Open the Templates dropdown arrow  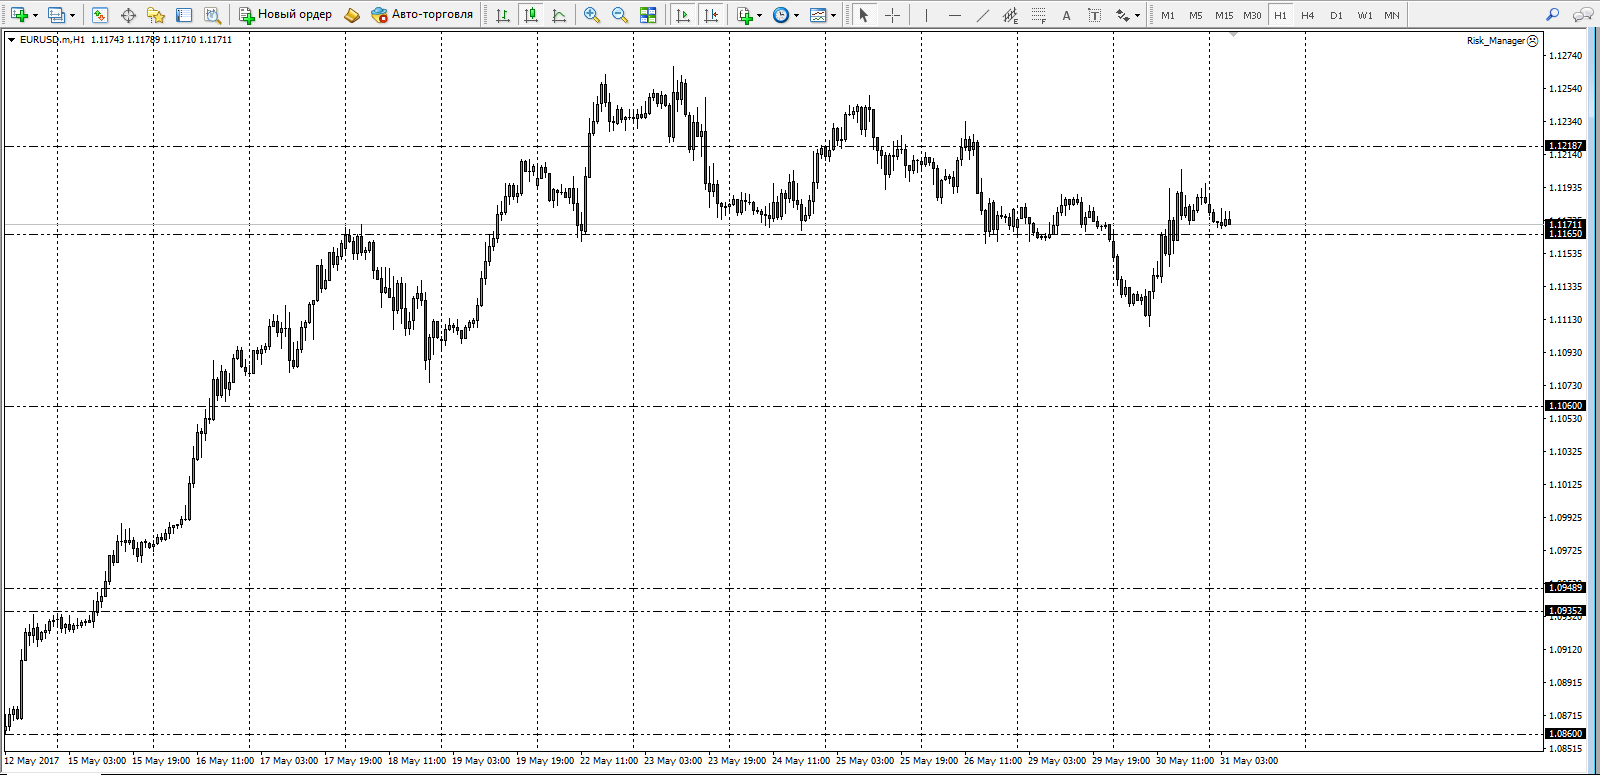(833, 15)
